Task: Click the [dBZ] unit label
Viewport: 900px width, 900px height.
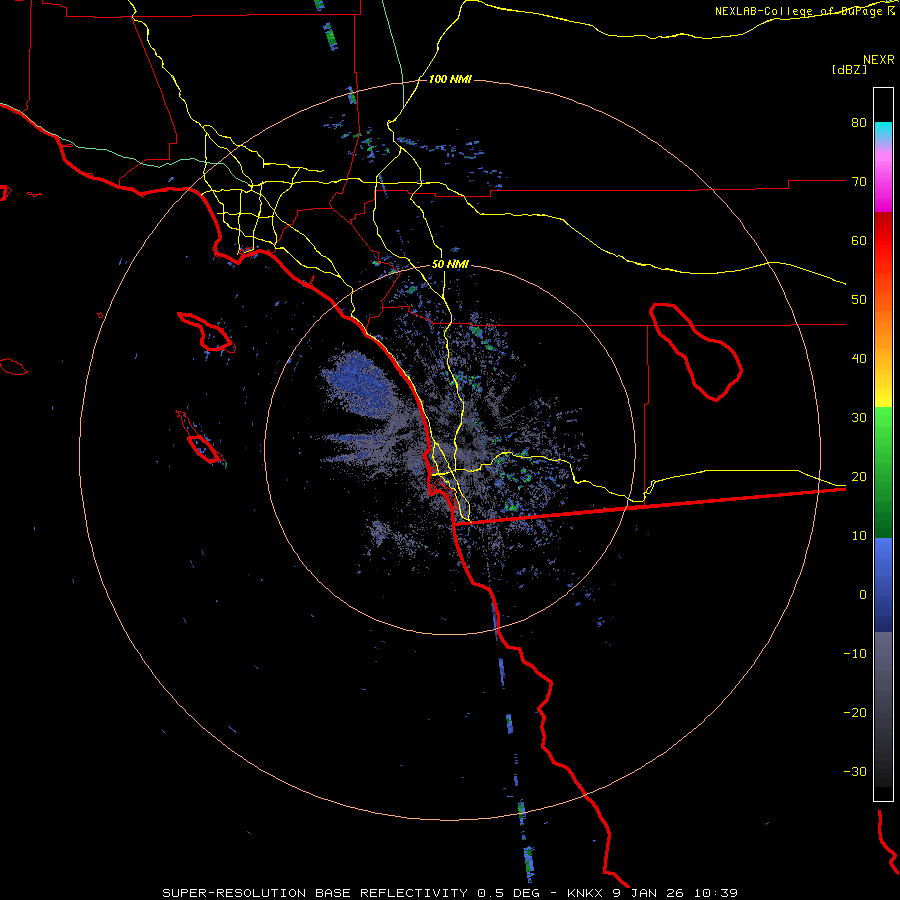Action: pos(849,69)
